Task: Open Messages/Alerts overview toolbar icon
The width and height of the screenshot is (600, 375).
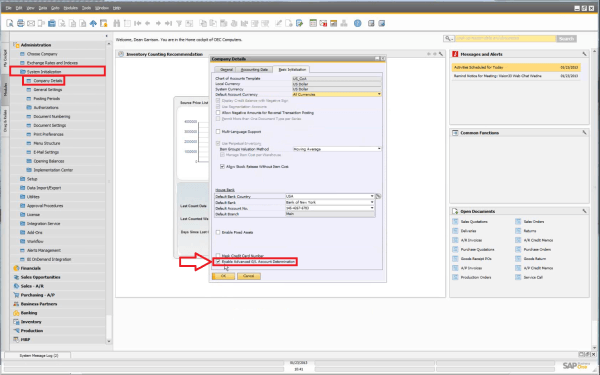Action: 323,23
